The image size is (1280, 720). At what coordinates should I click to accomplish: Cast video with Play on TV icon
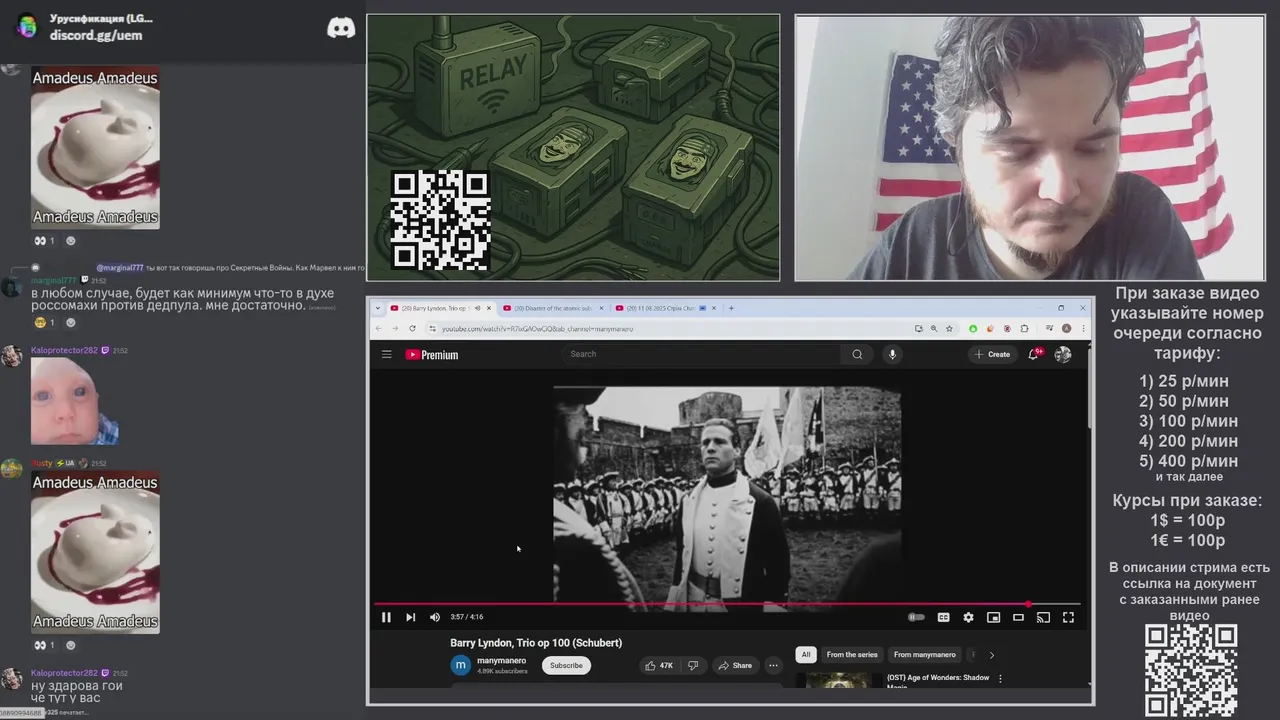(1043, 617)
